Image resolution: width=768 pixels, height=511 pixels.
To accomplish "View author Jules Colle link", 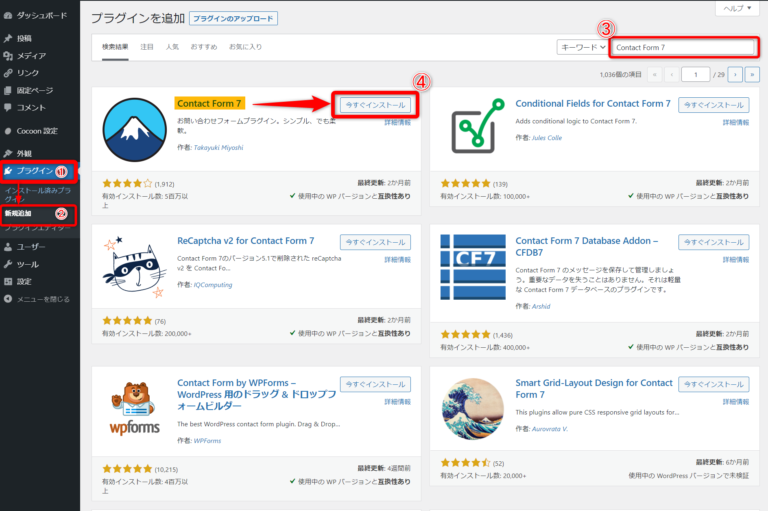I will coord(547,138).
